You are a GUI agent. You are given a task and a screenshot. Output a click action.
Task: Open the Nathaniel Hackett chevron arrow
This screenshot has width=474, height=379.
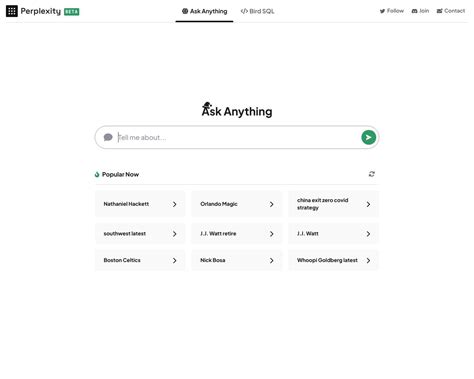175,204
